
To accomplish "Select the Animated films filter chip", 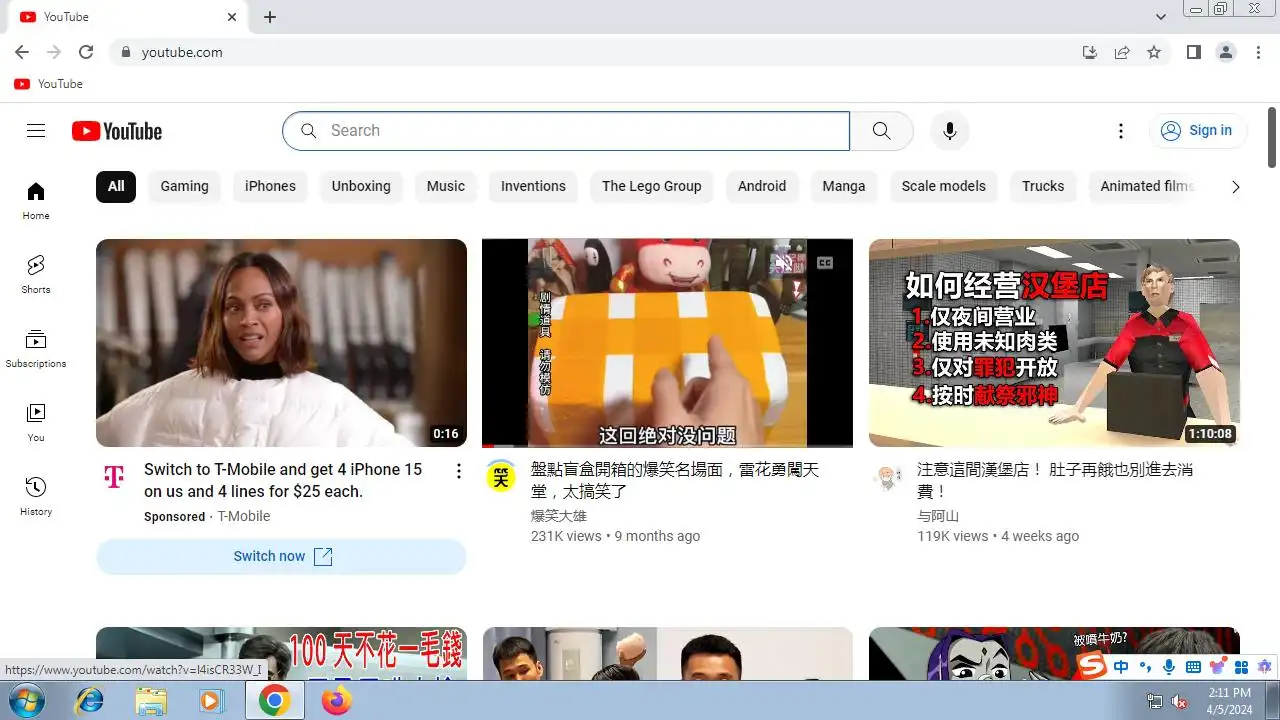I will 1146,186.
